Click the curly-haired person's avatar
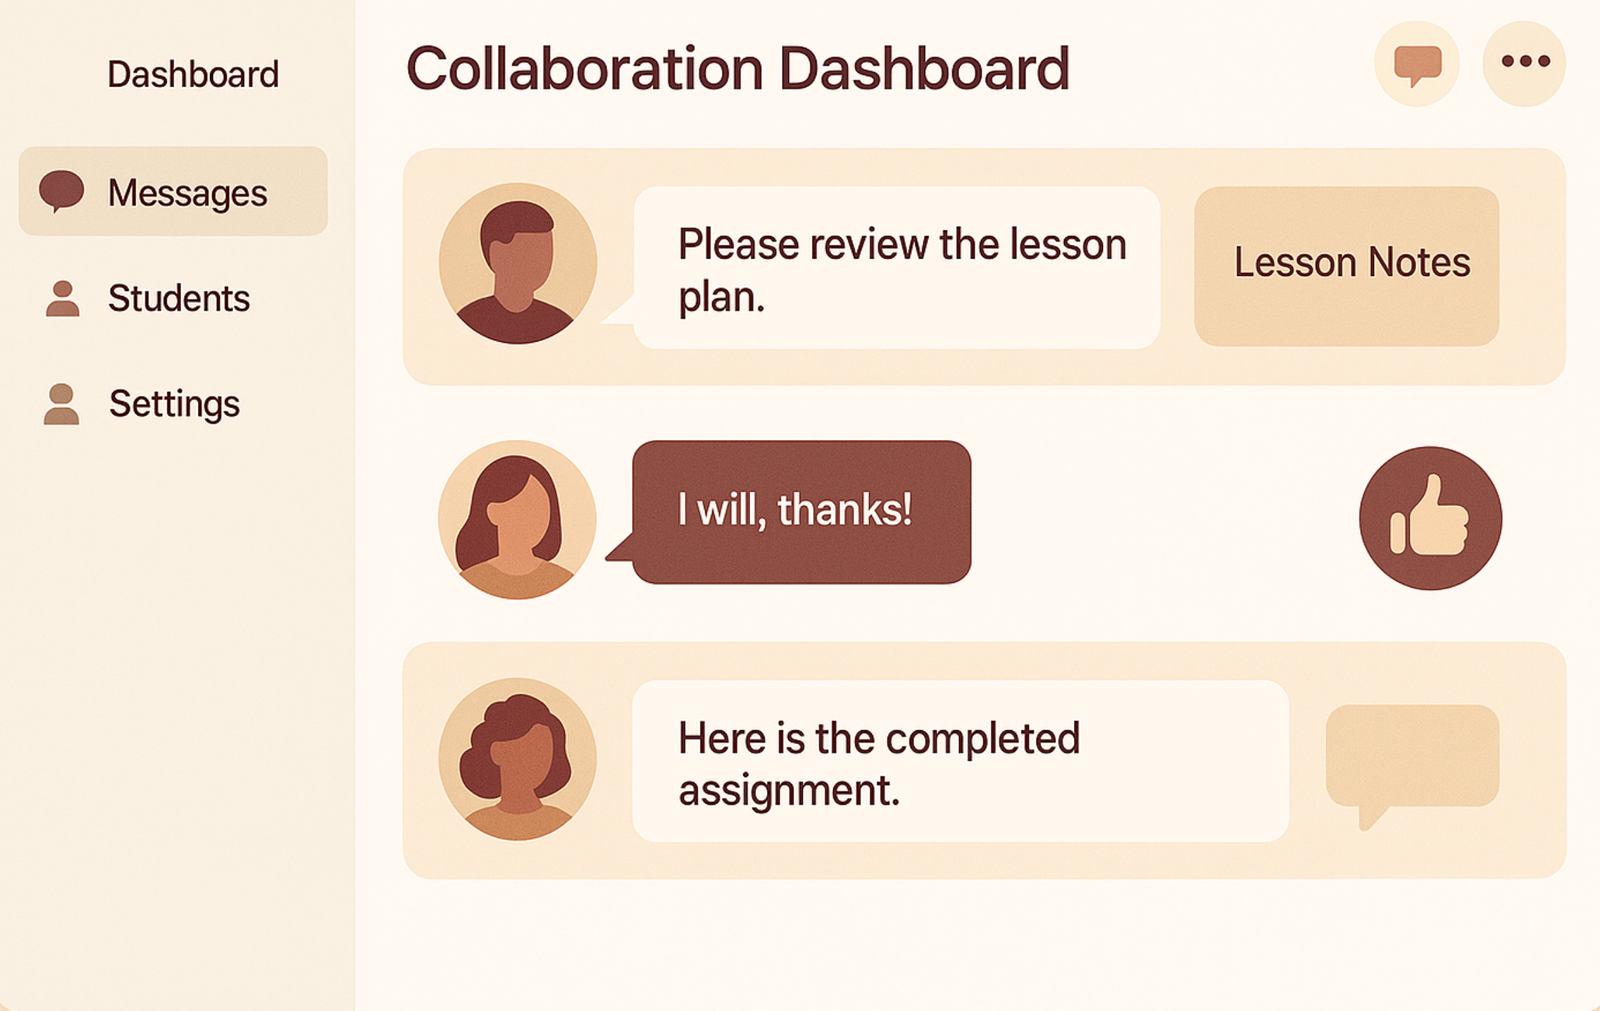Image resolution: width=1600 pixels, height=1011 pixels. pos(517,759)
